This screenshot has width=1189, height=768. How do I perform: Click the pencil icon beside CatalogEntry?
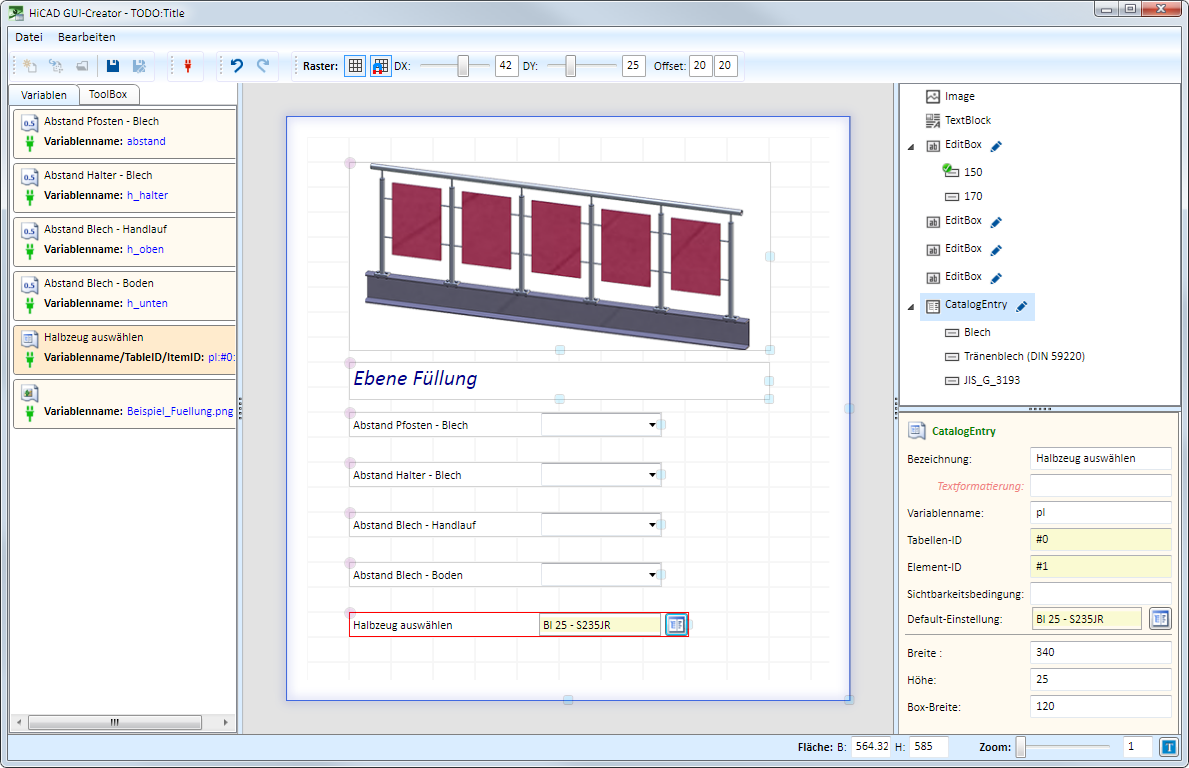tap(1022, 306)
